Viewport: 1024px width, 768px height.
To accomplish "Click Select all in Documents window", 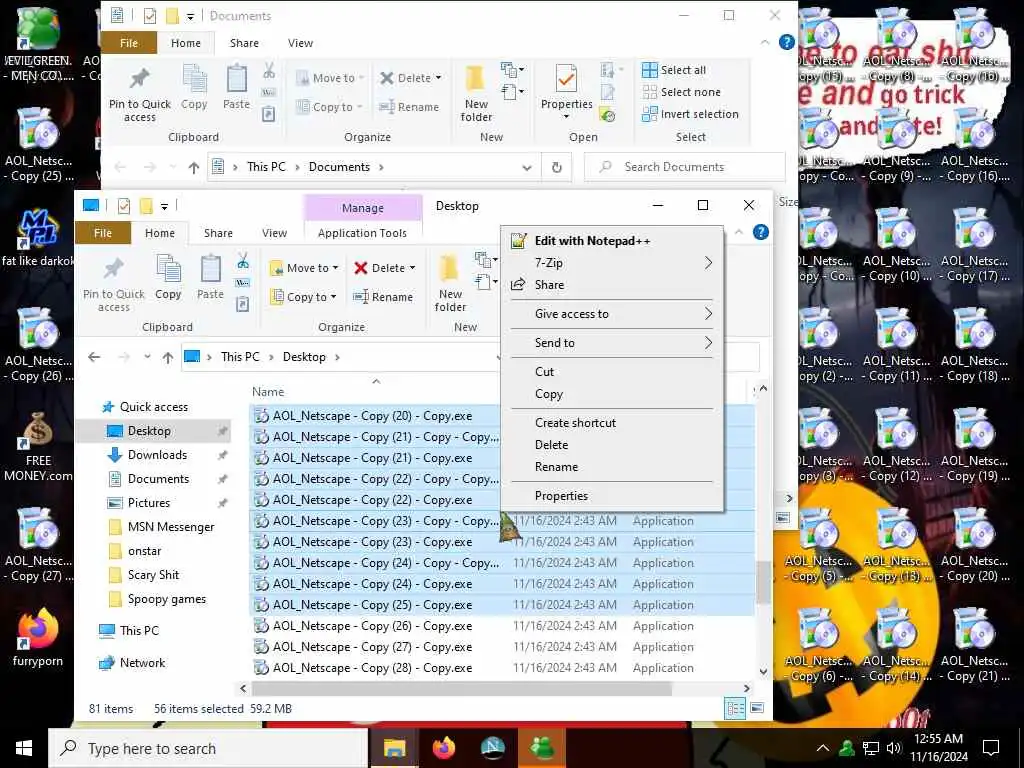I will [x=674, y=70].
